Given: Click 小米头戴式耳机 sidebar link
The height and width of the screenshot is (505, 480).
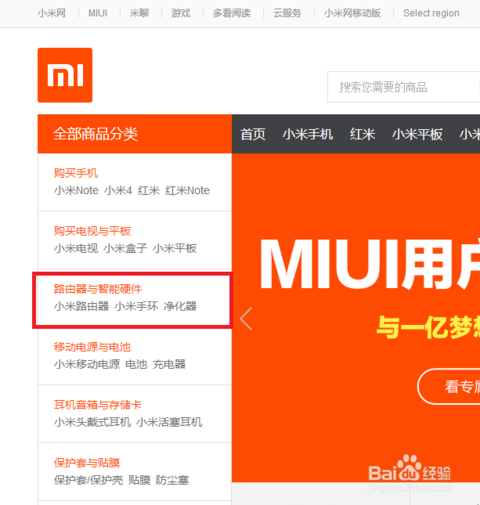Looking at the screenshot, I should tap(92, 422).
